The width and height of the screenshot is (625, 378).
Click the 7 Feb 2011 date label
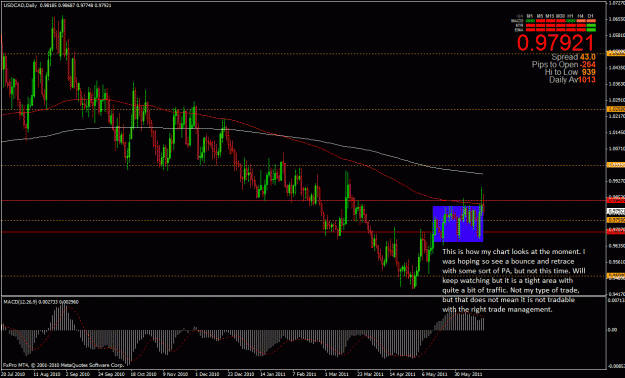(x=305, y=374)
